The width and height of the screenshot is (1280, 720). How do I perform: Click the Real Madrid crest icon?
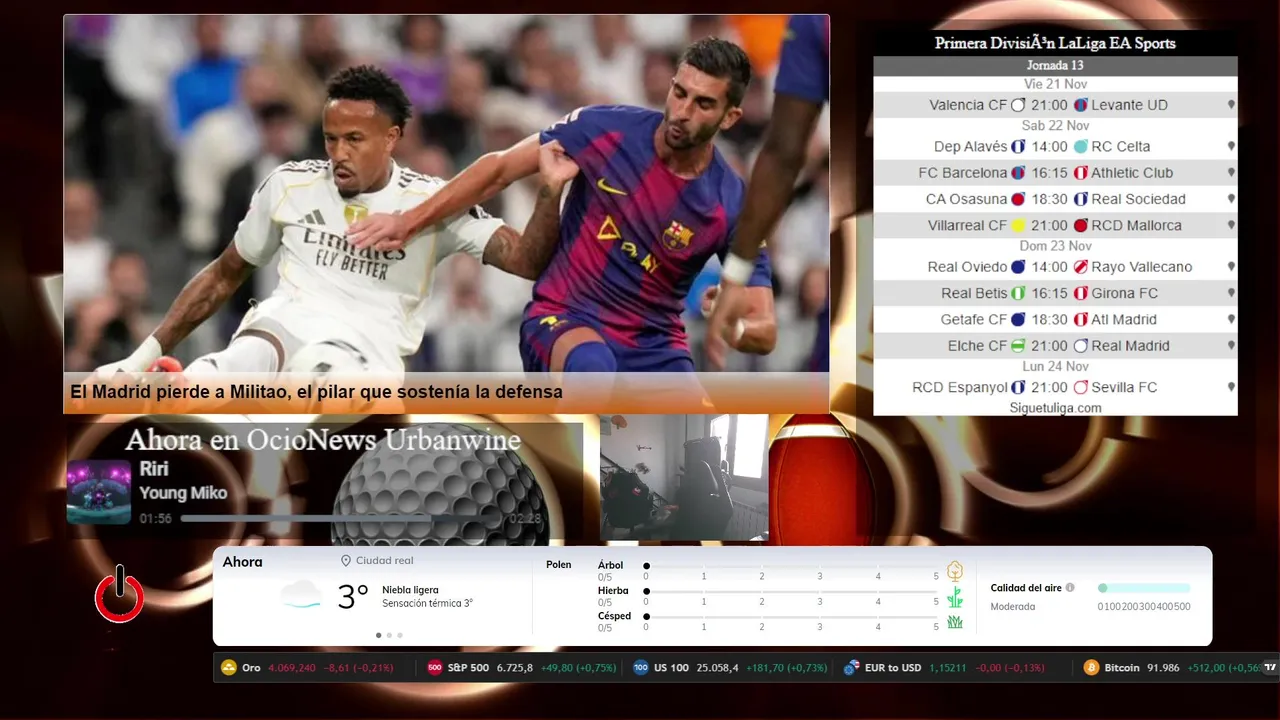click(x=1081, y=346)
